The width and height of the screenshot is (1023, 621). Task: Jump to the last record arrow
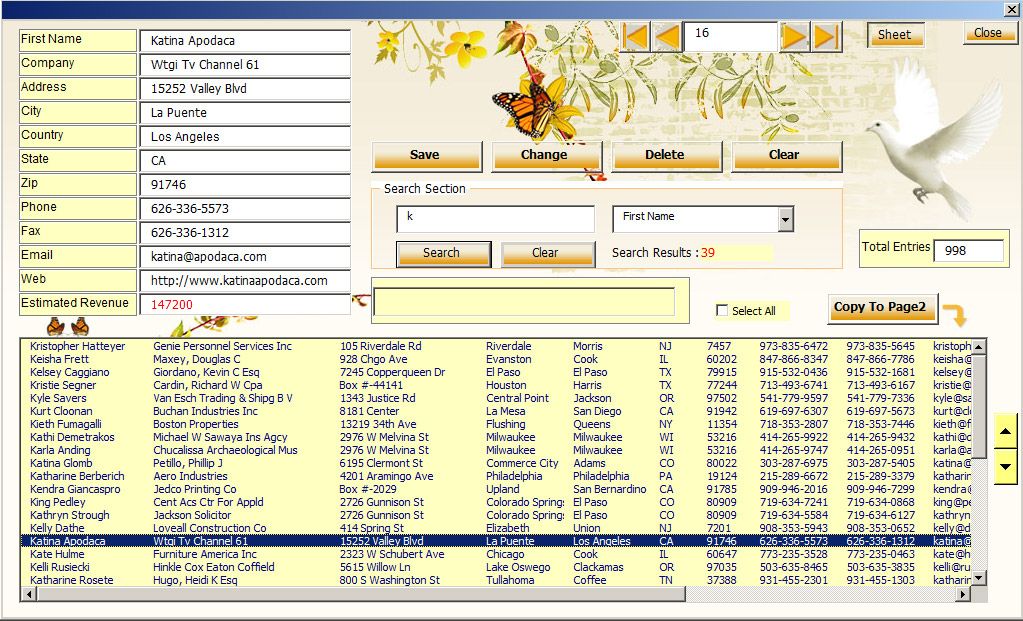point(826,37)
